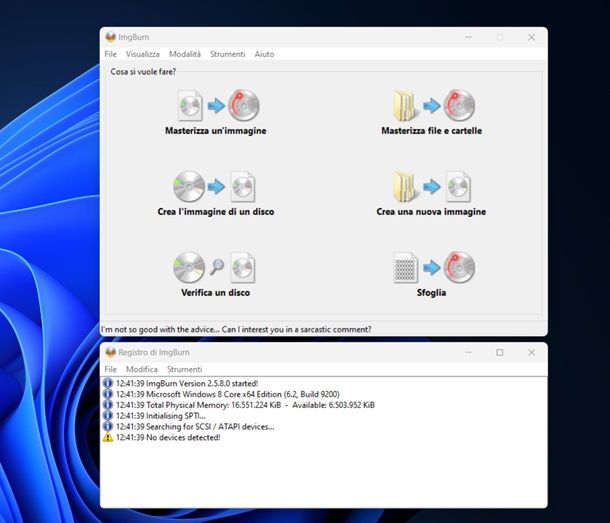610x523 pixels.
Task: Open Strumenti menu in Registro di ImgBurn
Action: tap(184, 369)
